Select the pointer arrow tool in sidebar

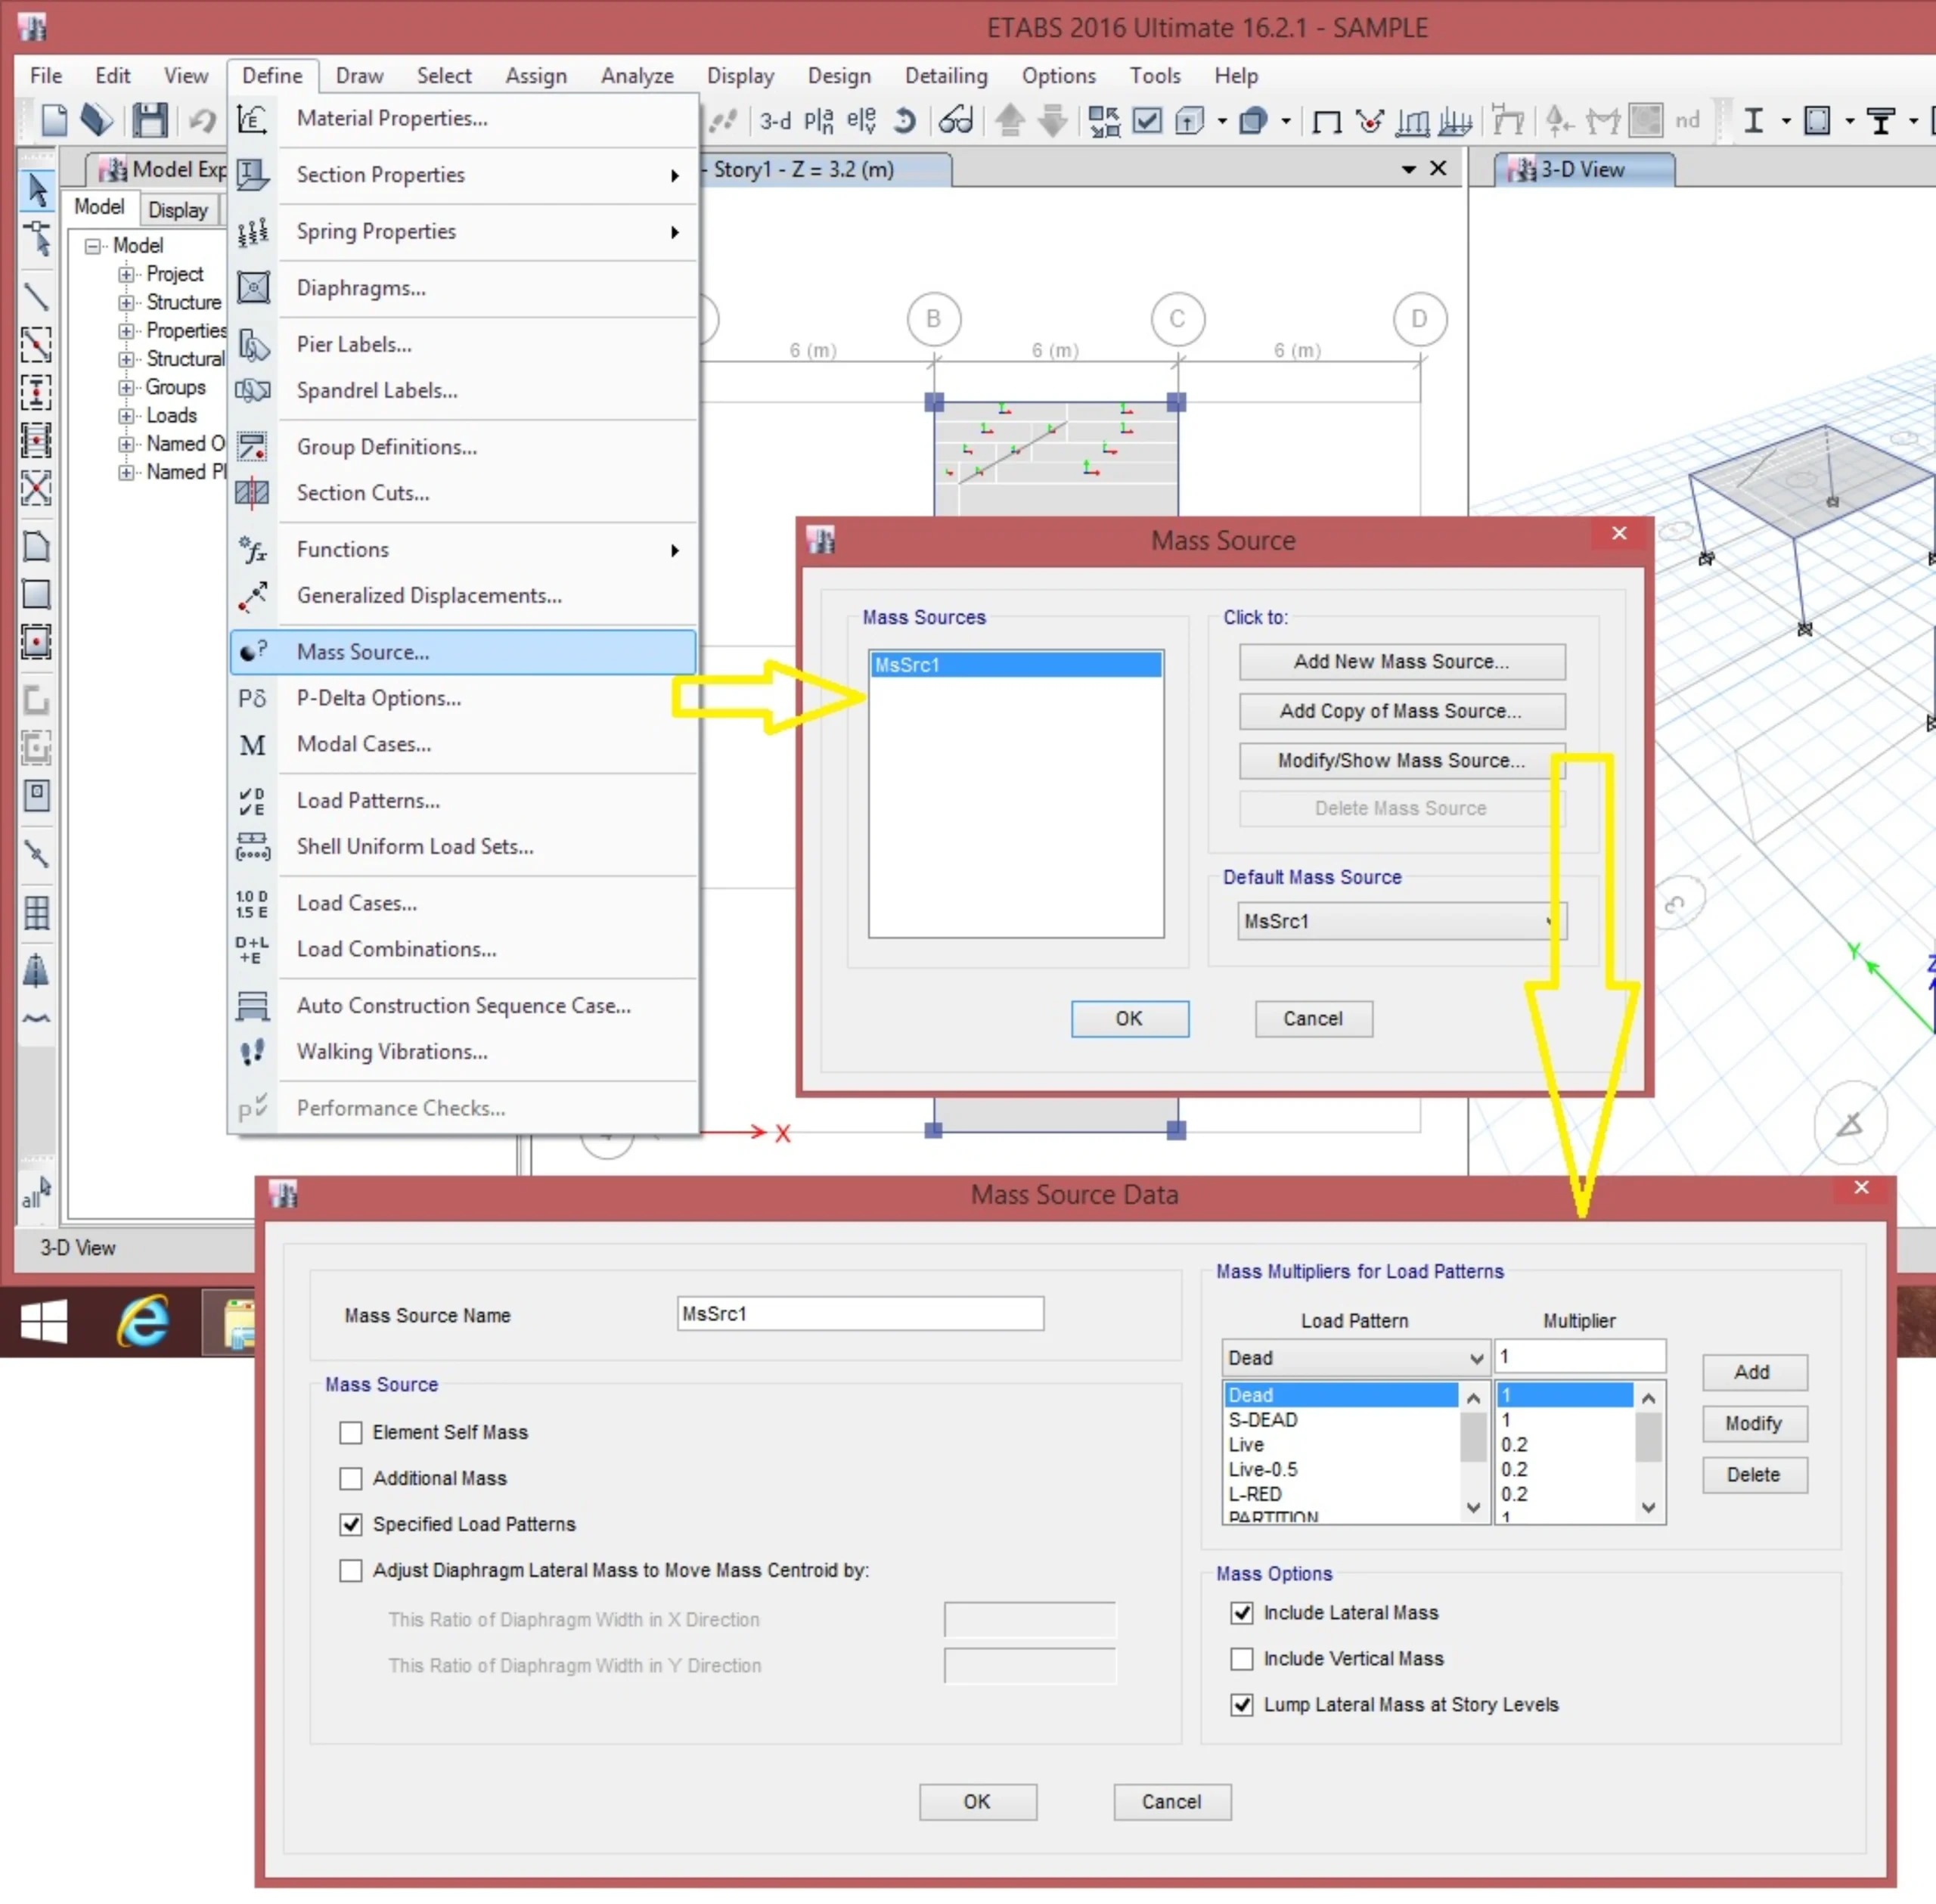pyautogui.click(x=37, y=189)
